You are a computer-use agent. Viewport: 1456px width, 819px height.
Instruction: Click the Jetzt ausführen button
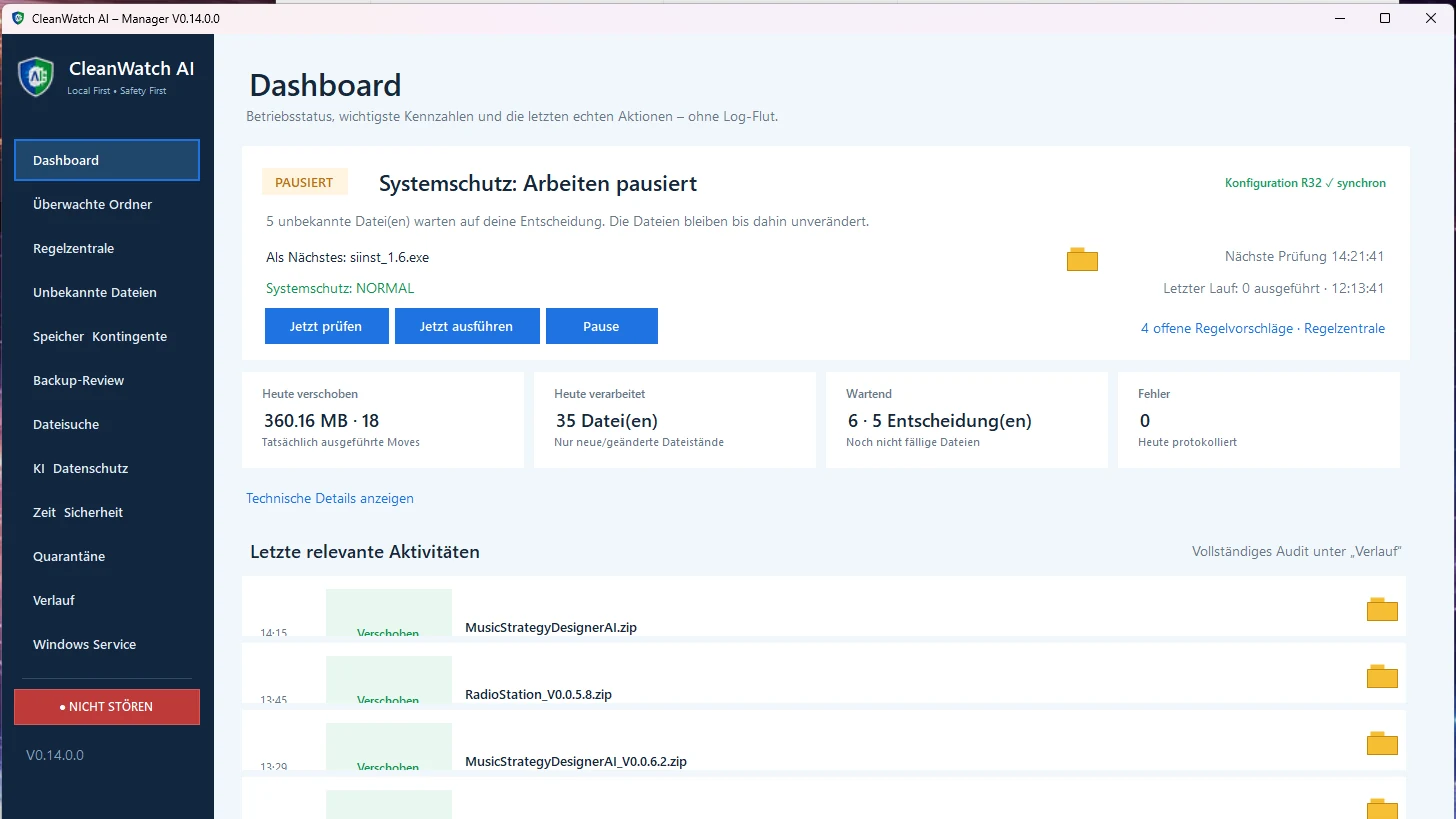point(467,326)
